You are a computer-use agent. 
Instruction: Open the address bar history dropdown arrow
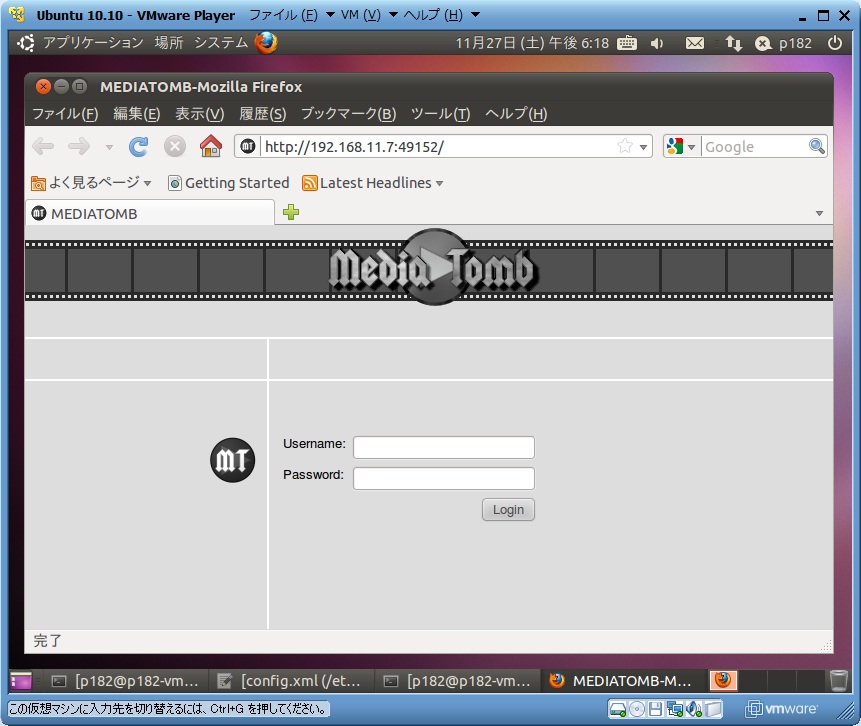643,147
